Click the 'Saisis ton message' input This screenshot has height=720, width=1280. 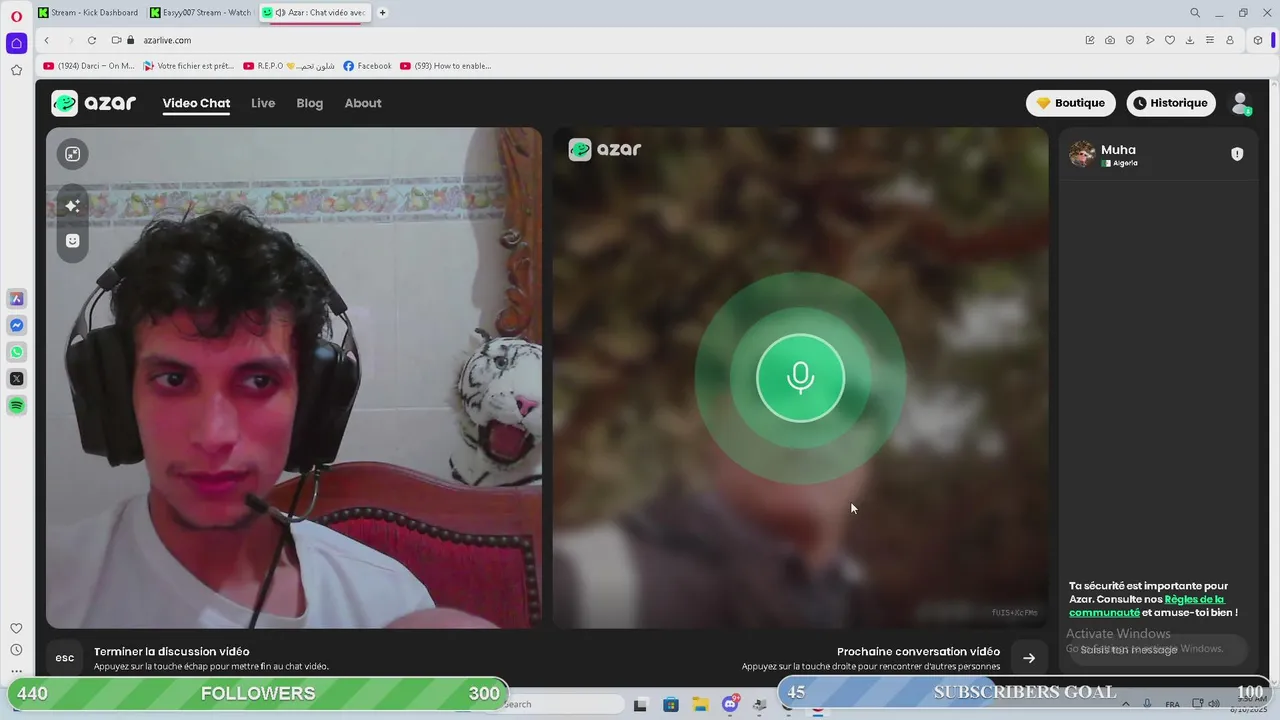(1158, 650)
